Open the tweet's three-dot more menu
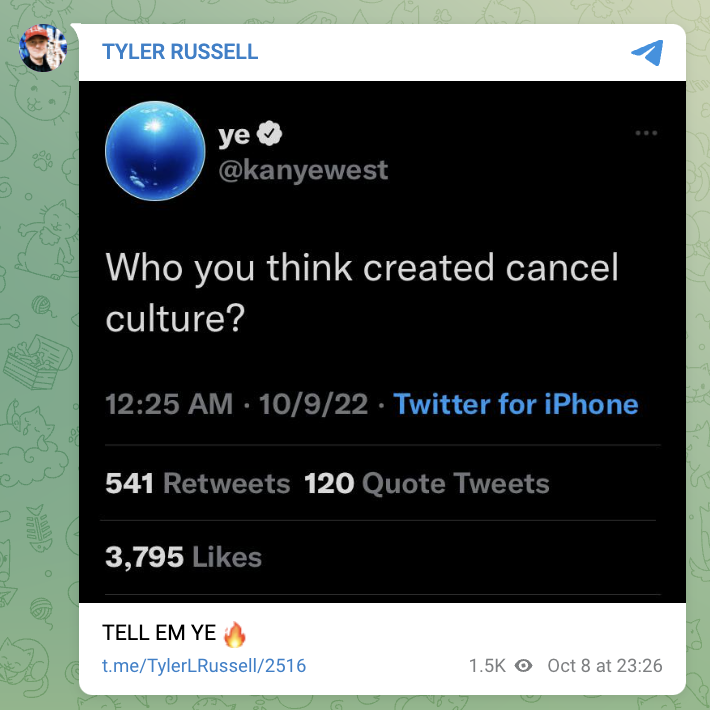This screenshot has width=710, height=710. pos(646,133)
